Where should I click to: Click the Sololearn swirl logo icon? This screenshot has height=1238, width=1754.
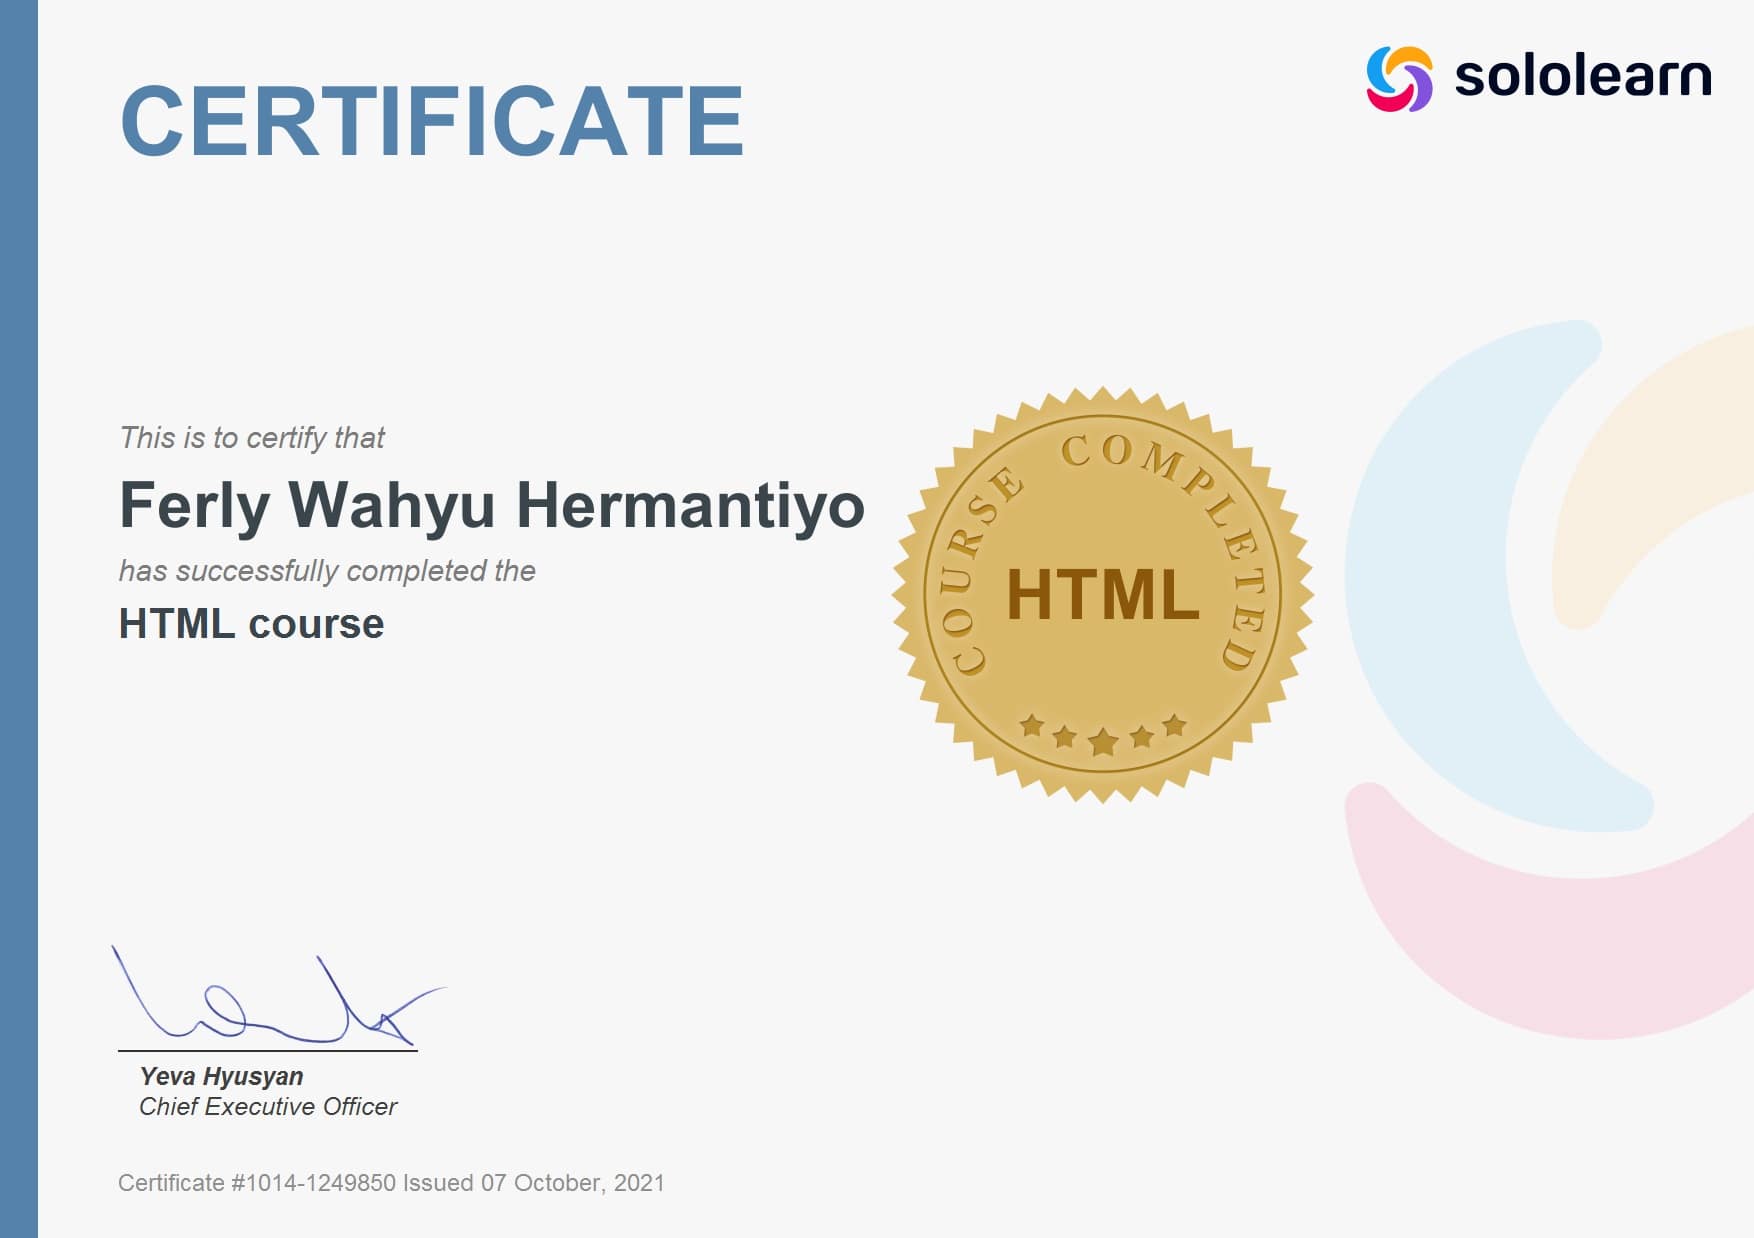coord(1398,78)
